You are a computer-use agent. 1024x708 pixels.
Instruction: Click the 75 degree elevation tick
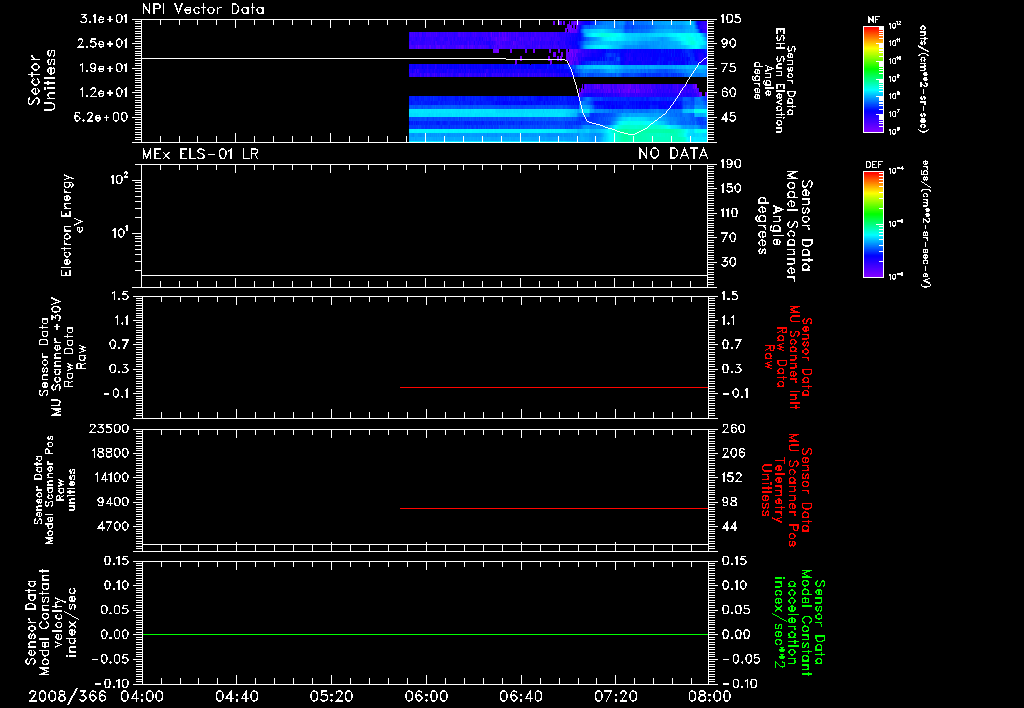[728, 68]
